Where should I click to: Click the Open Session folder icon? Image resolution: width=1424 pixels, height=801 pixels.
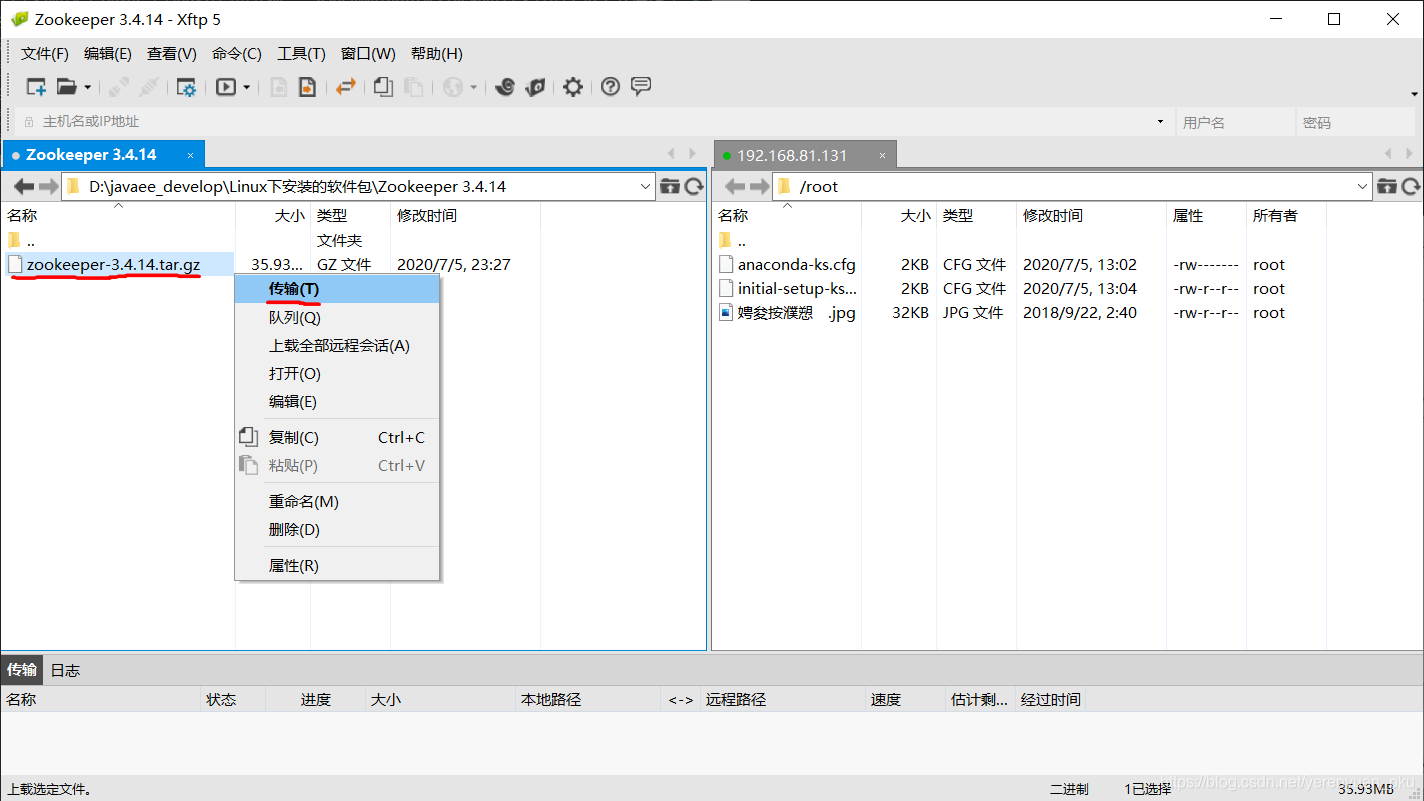(x=67, y=87)
